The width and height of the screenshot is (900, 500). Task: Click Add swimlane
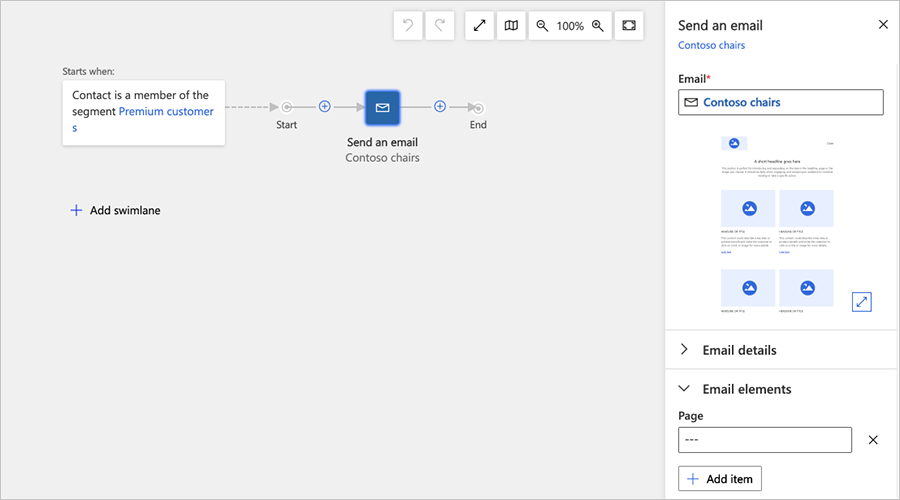coord(115,211)
